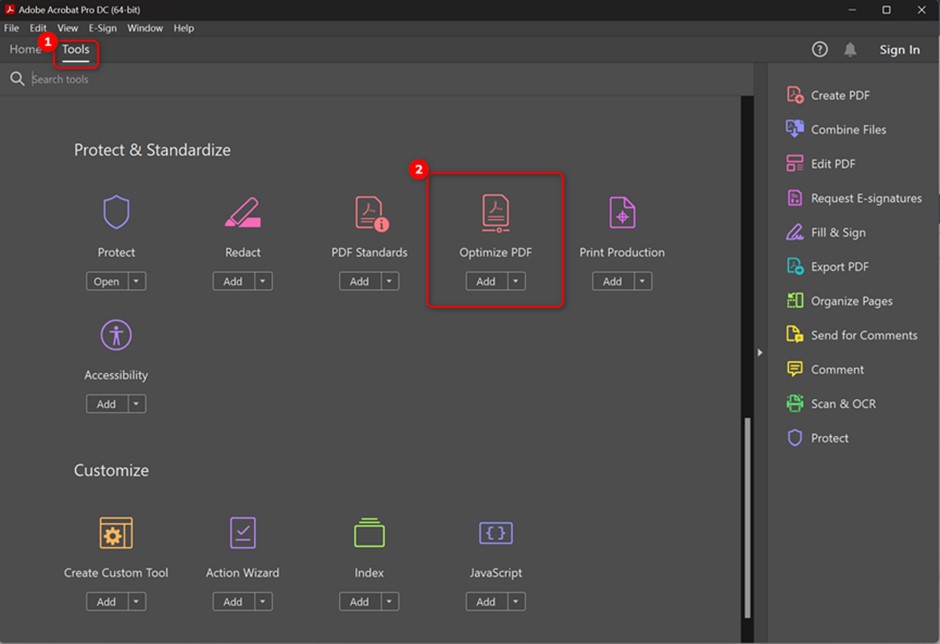Click the Sign In button

pyautogui.click(x=899, y=50)
